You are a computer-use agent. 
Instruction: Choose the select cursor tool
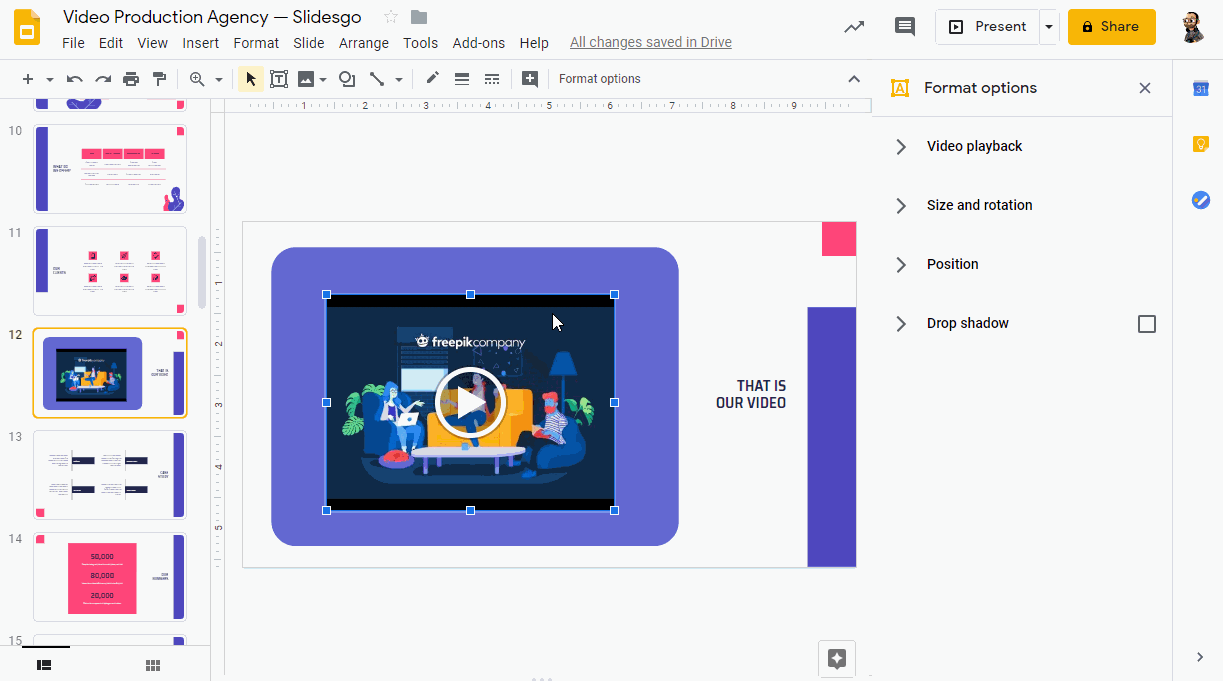[x=251, y=79]
